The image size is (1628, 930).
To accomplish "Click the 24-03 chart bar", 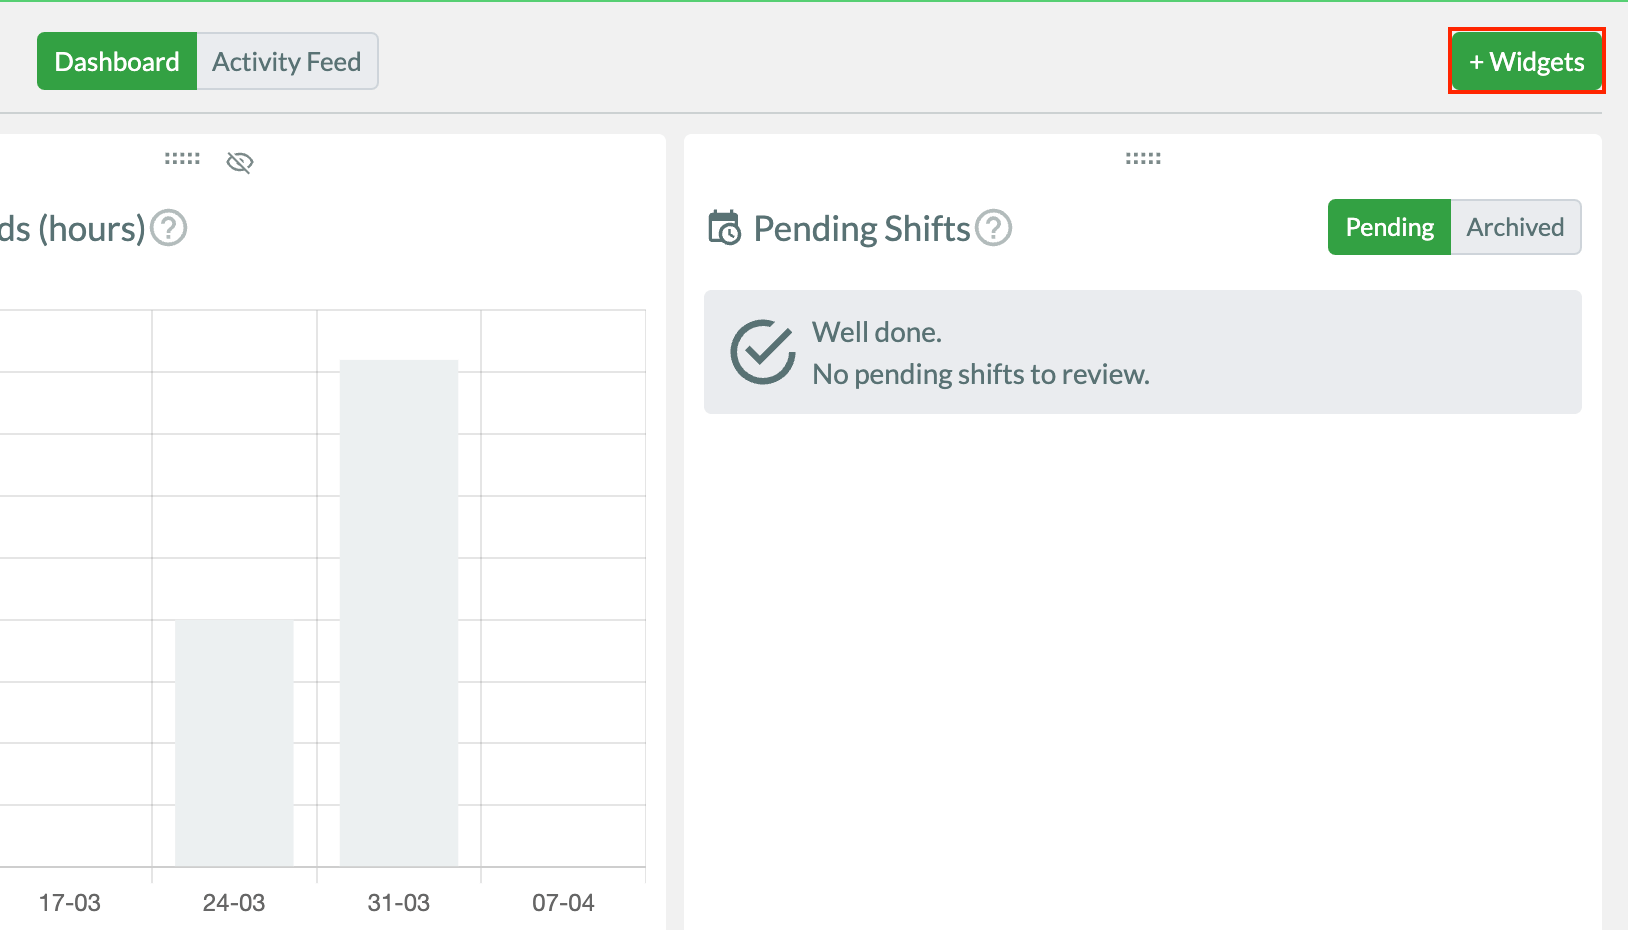I will [234, 742].
